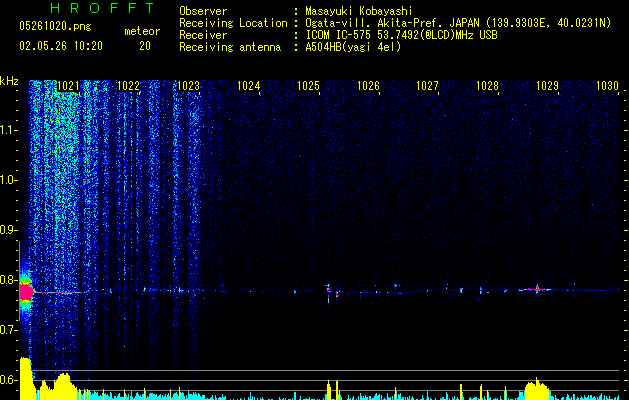
Task: Click the HROFFT title text
Action: 103,8
